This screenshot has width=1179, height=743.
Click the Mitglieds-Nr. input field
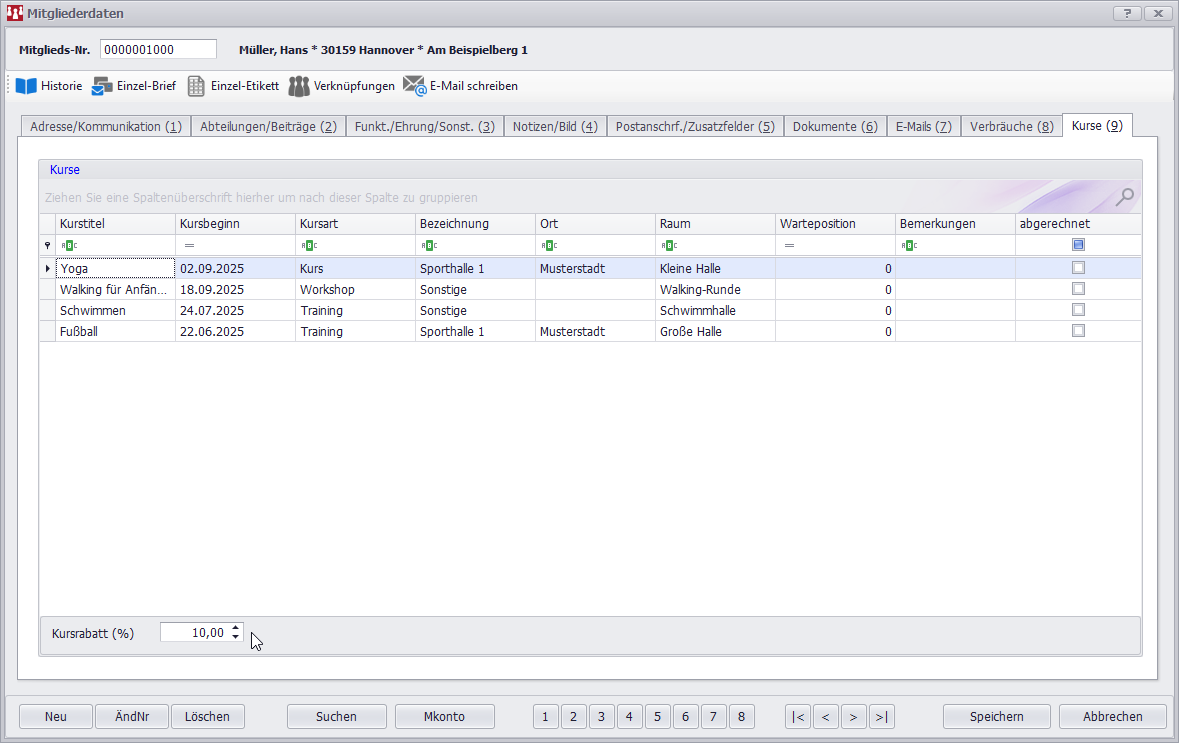point(158,50)
